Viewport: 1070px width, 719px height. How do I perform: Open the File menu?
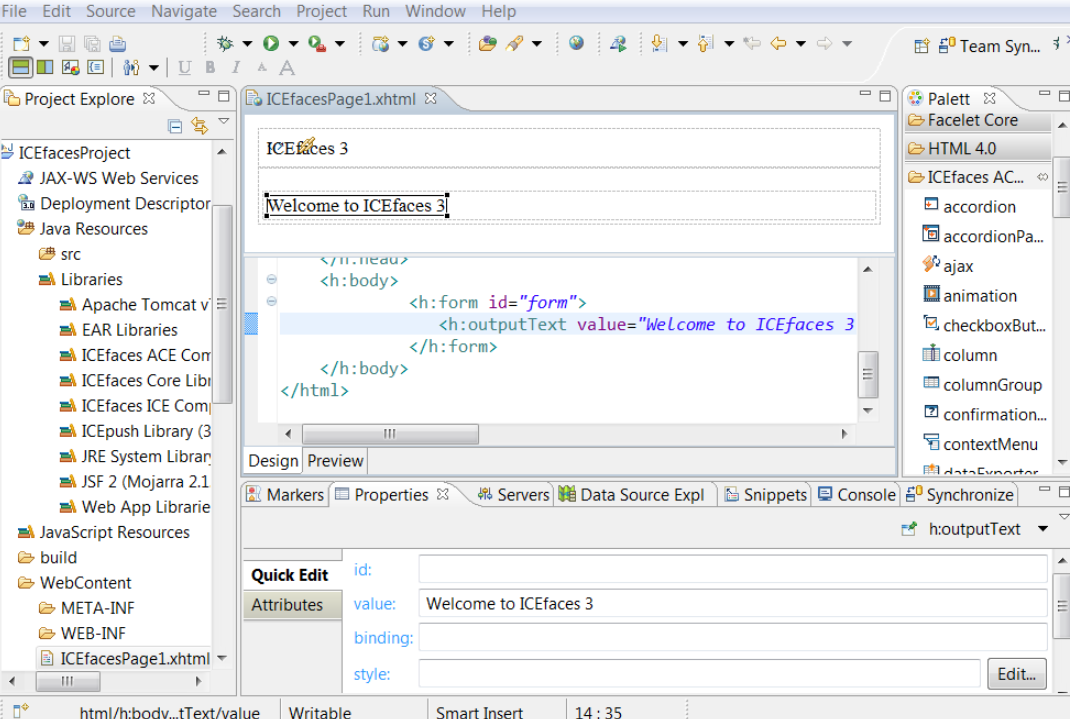point(14,11)
